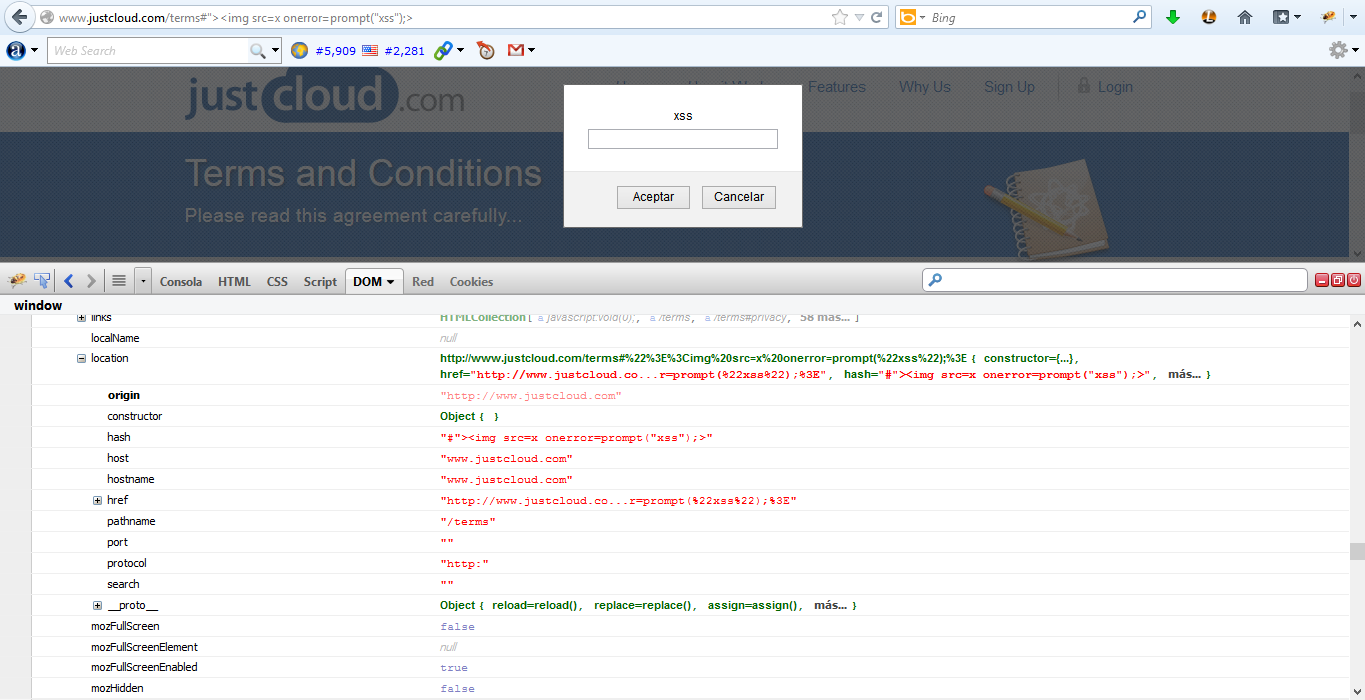Select the protocol "http:" value
Viewport: 1365px width, 700px height.
click(464, 564)
